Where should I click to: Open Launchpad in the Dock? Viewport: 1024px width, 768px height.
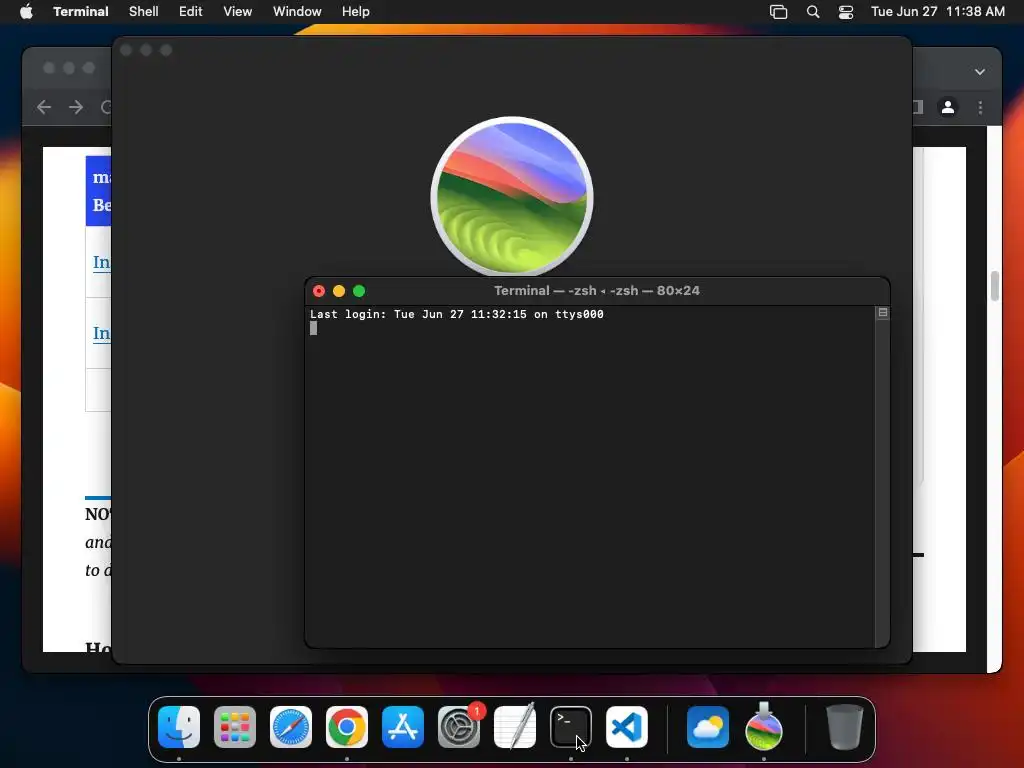pos(235,727)
